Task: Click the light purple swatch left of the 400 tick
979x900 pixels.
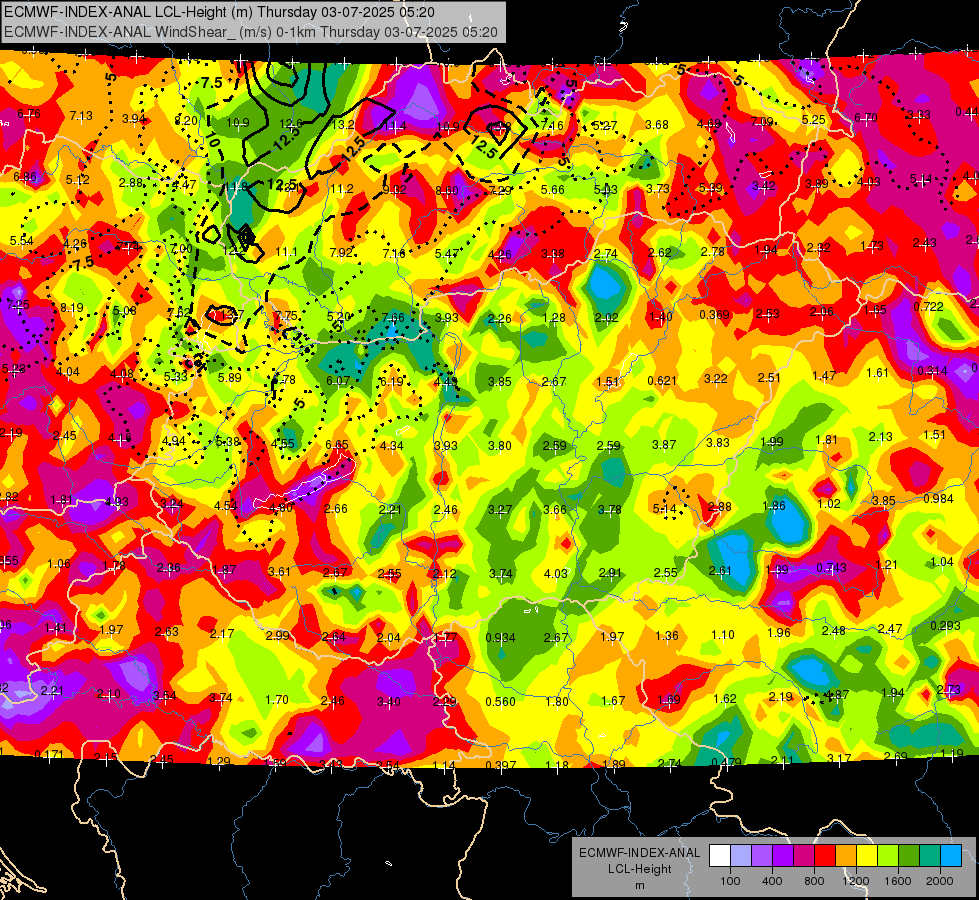Action: [x=762, y=856]
